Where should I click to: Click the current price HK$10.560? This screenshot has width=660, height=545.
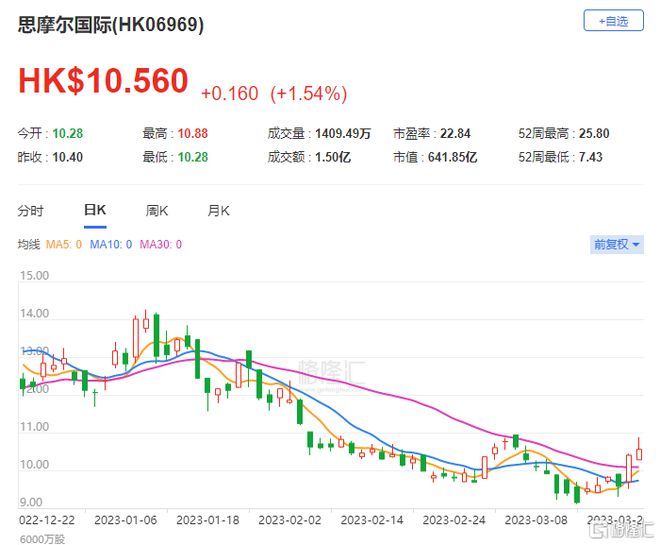[104, 82]
